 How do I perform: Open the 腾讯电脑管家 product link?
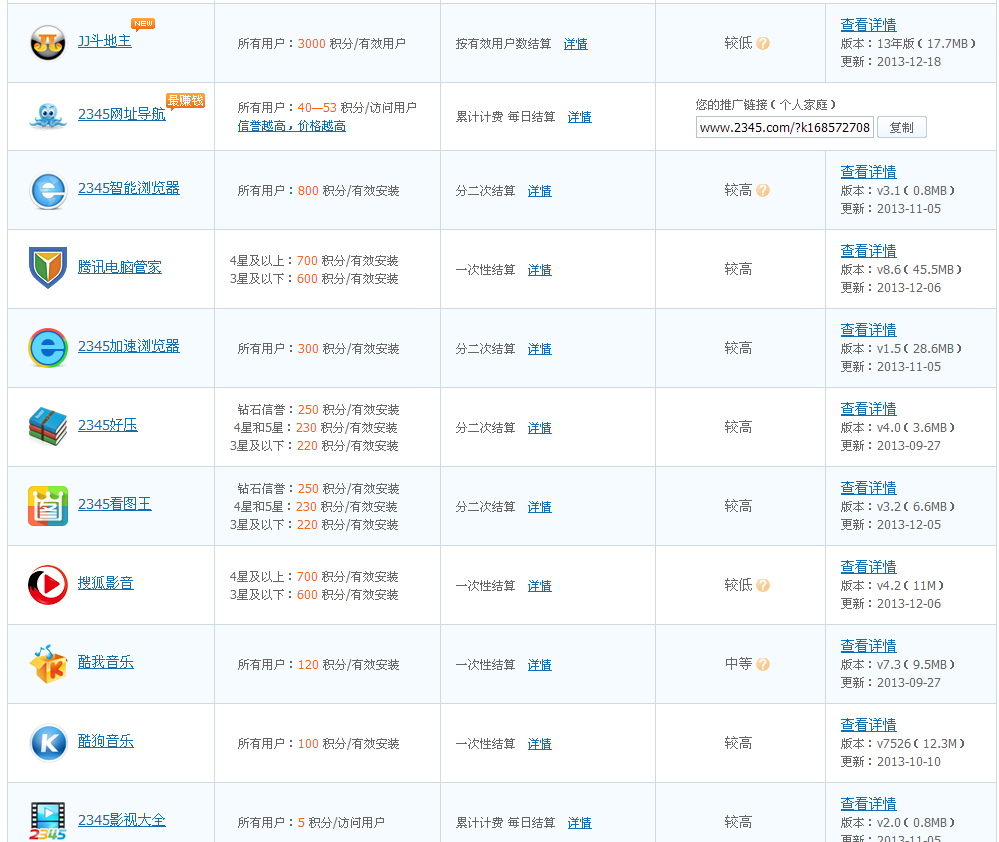(120, 267)
